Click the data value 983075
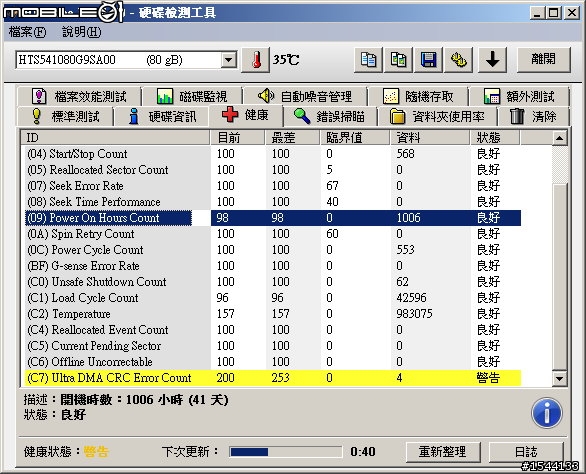Viewport: 586px width, 474px height. (414, 314)
